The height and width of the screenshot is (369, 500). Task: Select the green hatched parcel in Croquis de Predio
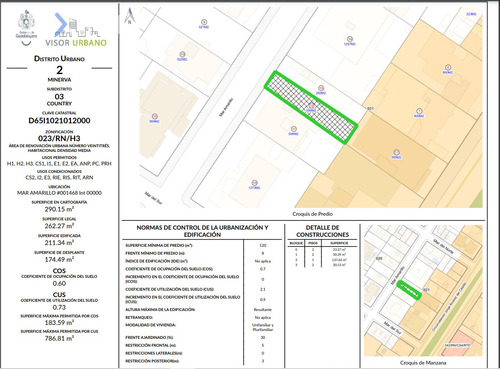pos(311,107)
